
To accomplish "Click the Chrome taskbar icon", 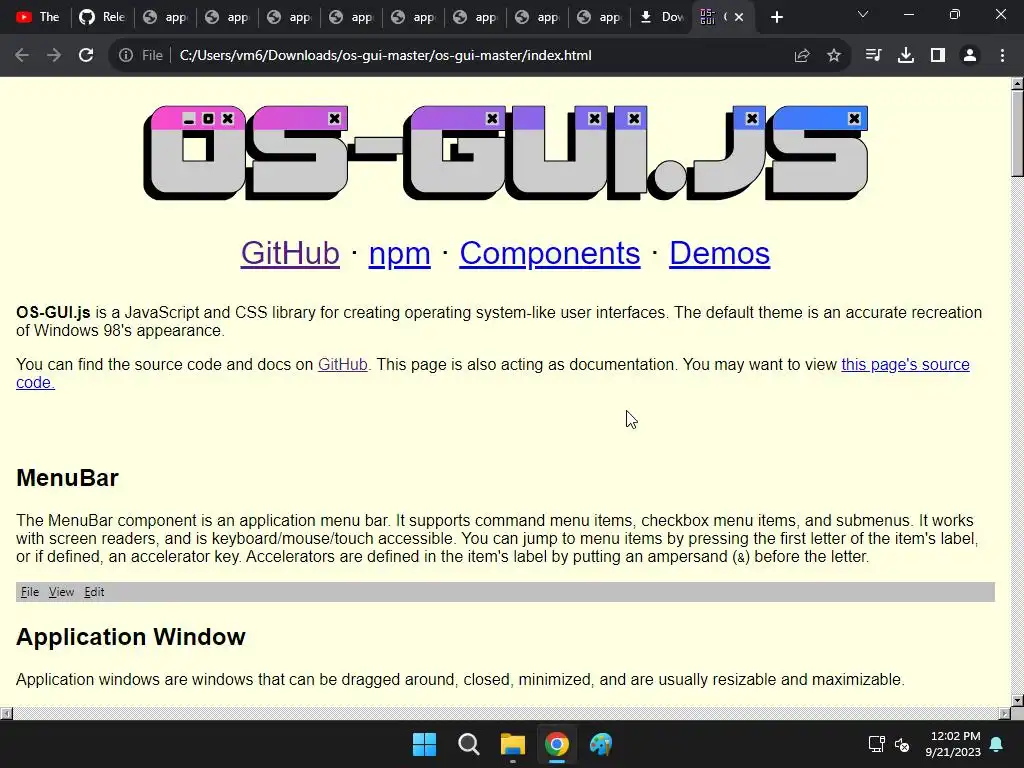I will (556, 744).
